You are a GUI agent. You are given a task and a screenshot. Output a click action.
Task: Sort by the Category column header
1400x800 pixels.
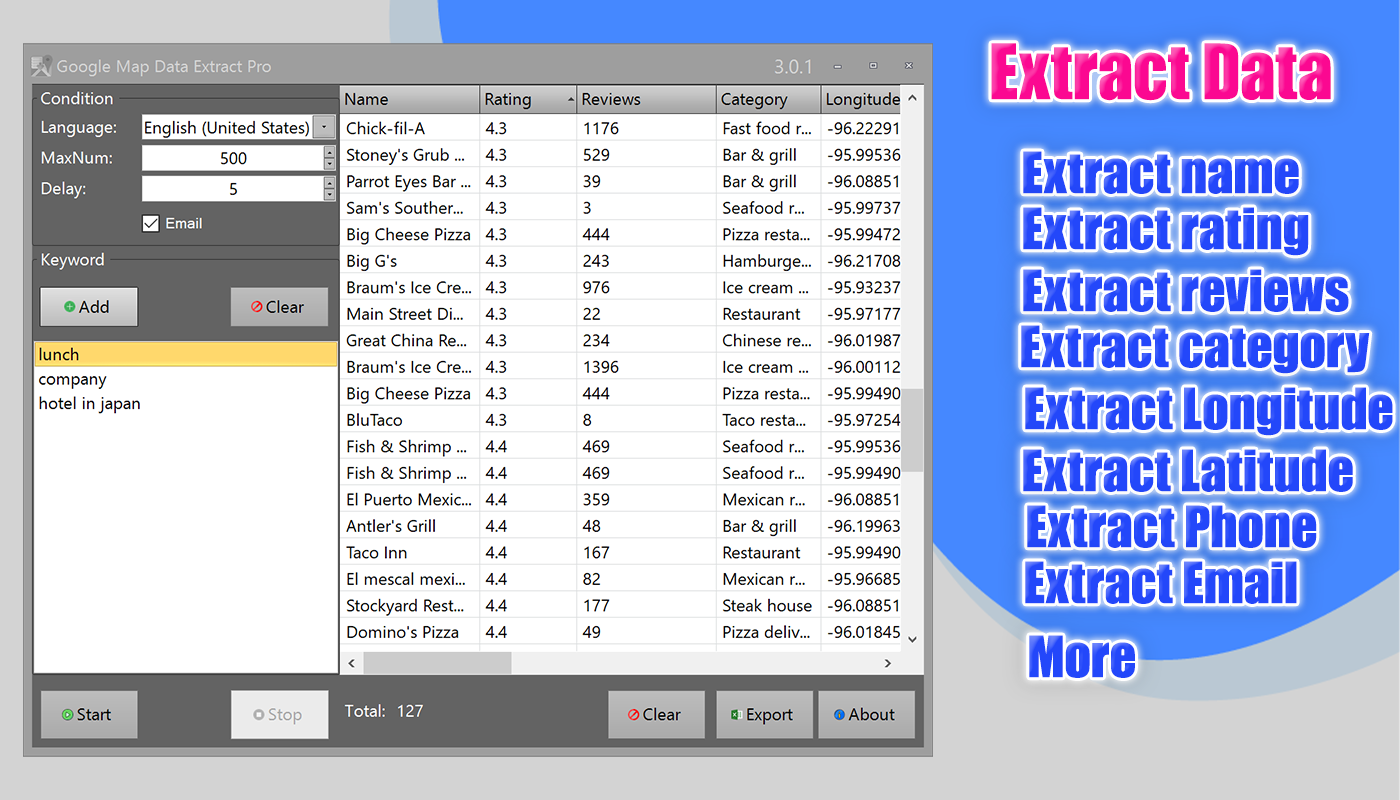[x=769, y=99]
